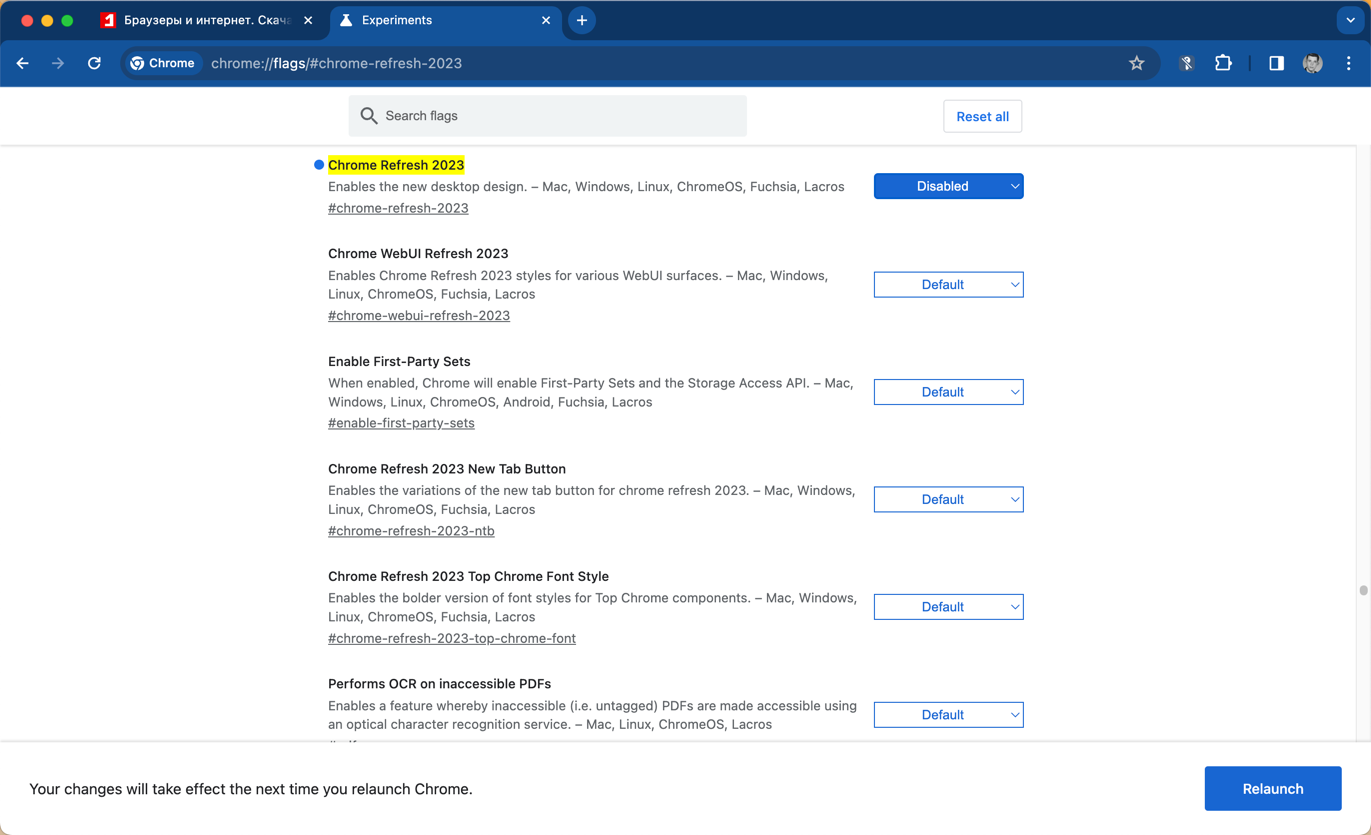Viewport: 1371px width, 835px height.
Task: Expand the New Tab Button flag dropdown
Action: [948, 500]
